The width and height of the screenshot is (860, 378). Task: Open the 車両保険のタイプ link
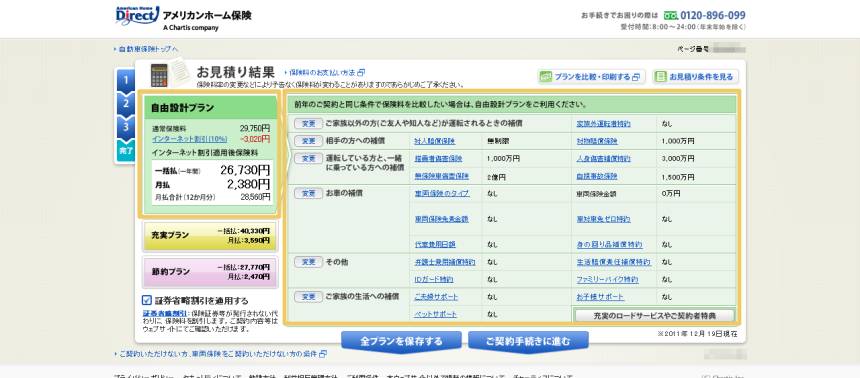442,194
